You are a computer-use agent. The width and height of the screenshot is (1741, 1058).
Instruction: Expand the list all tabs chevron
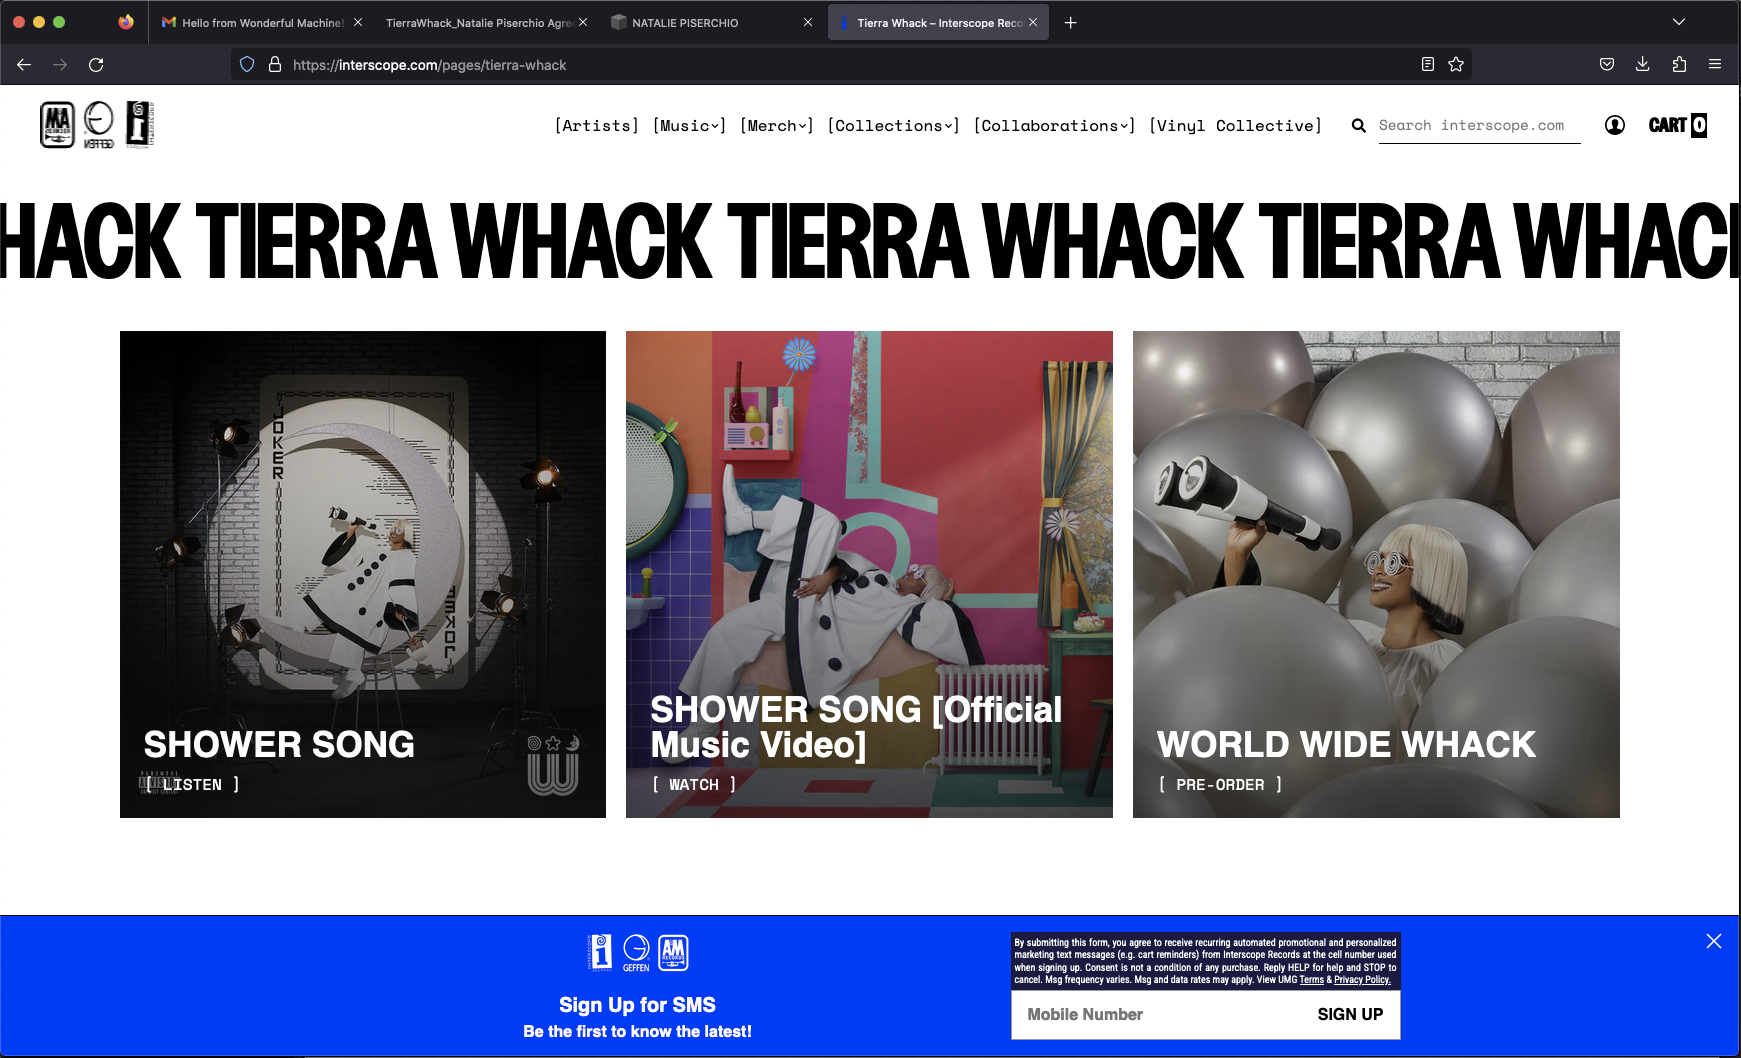(1679, 22)
